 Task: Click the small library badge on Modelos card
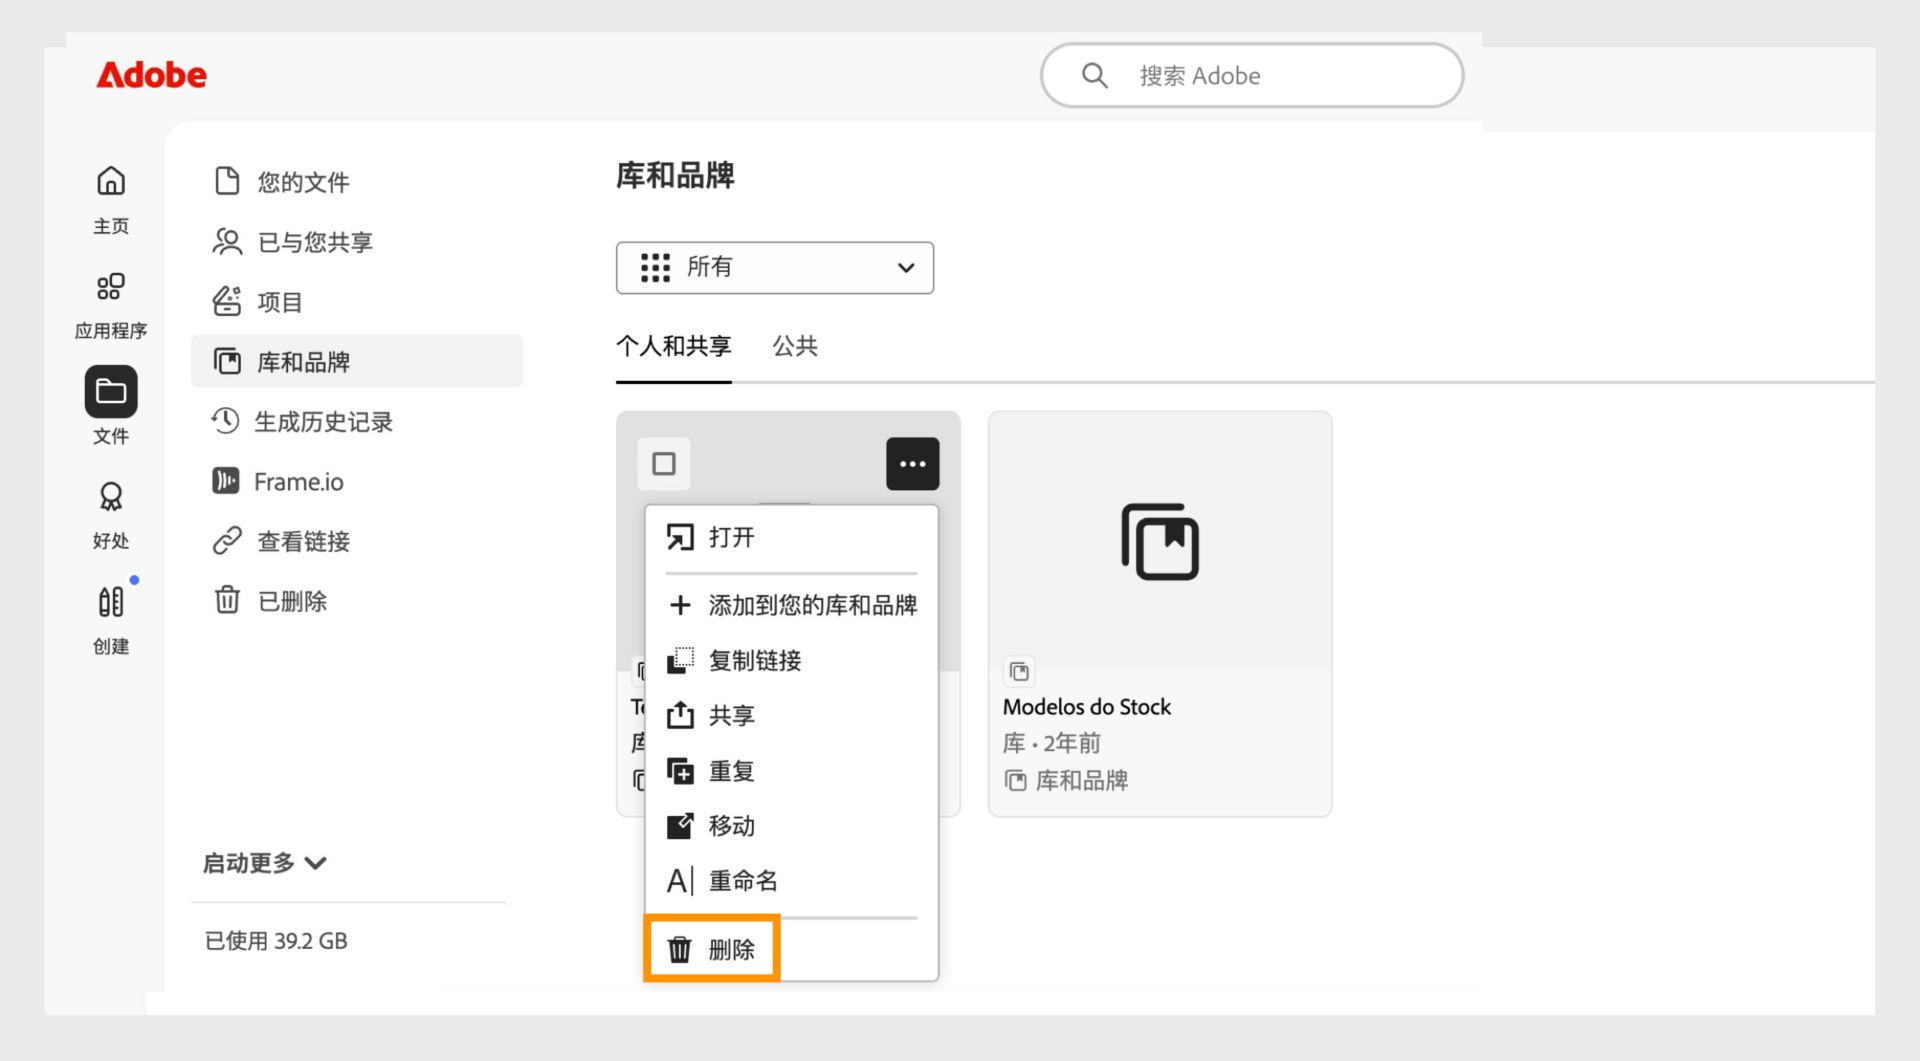(1019, 671)
